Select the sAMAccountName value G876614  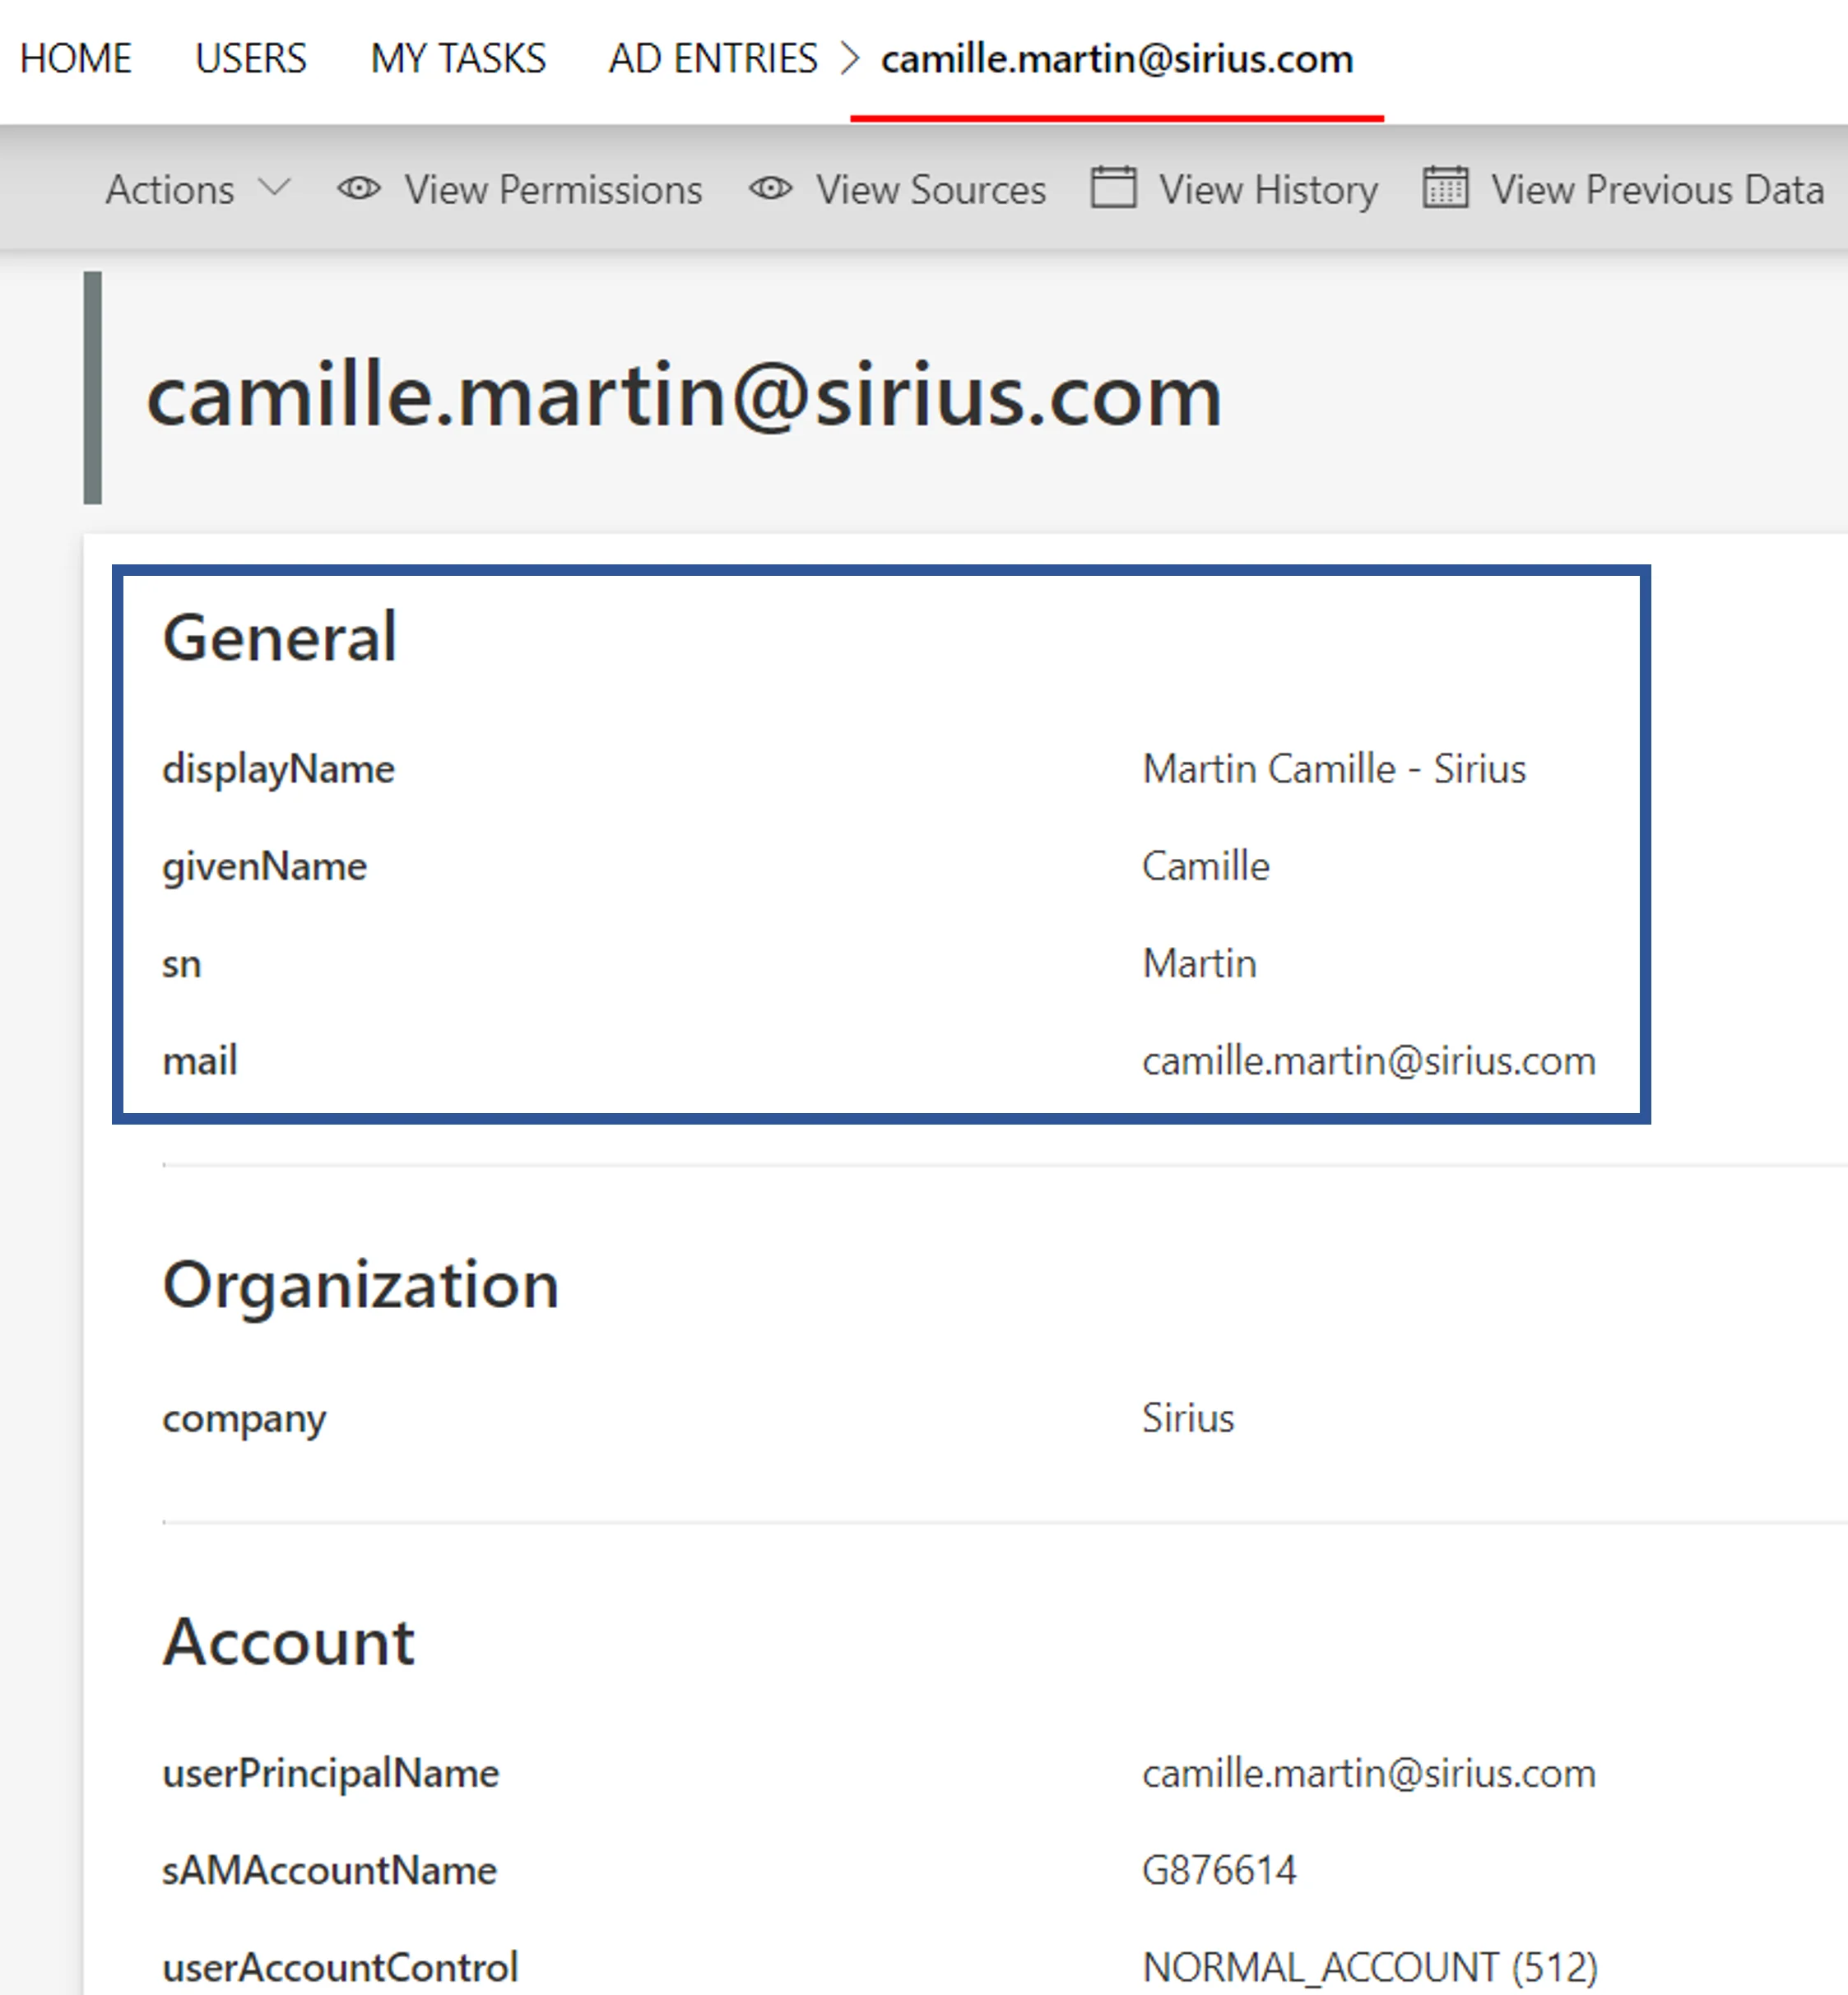click(1219, 1870)
